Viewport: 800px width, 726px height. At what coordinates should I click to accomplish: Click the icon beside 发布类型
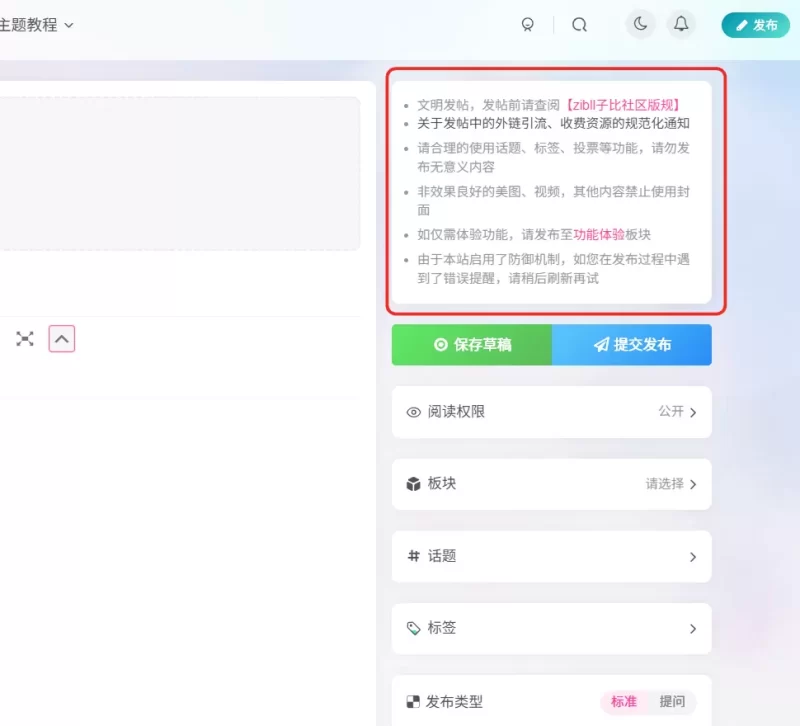(x=413, y=702)
